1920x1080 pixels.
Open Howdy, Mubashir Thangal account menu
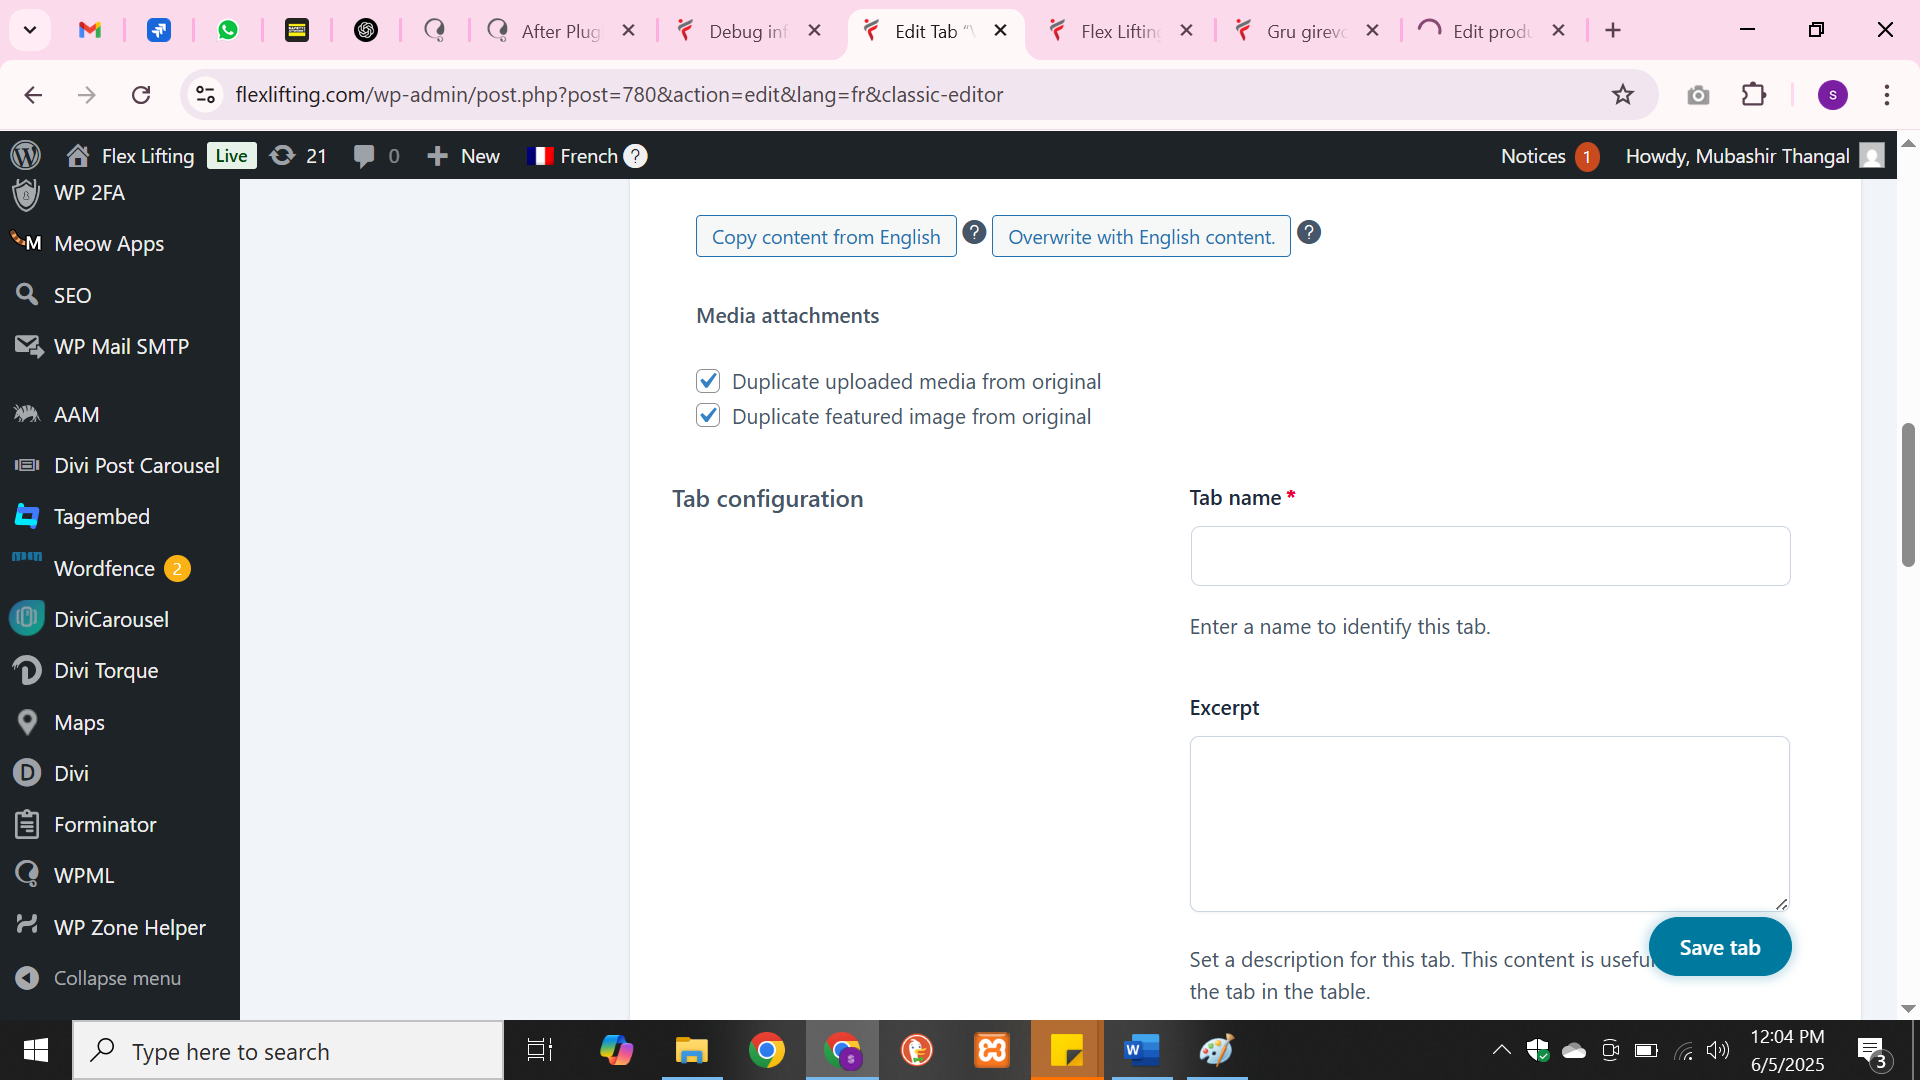pos(1755,156)
